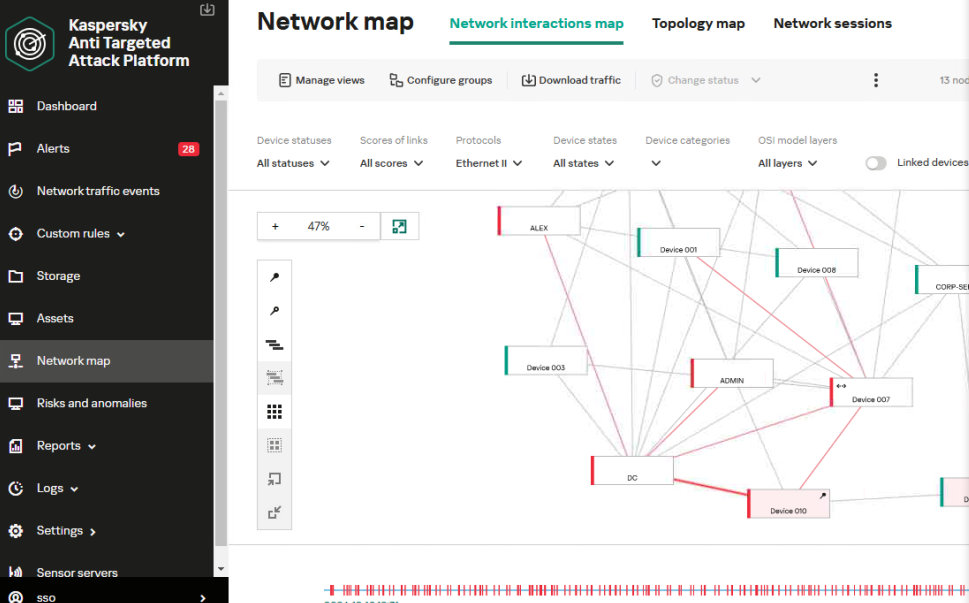Click the collapse group icon

(274, 512)
